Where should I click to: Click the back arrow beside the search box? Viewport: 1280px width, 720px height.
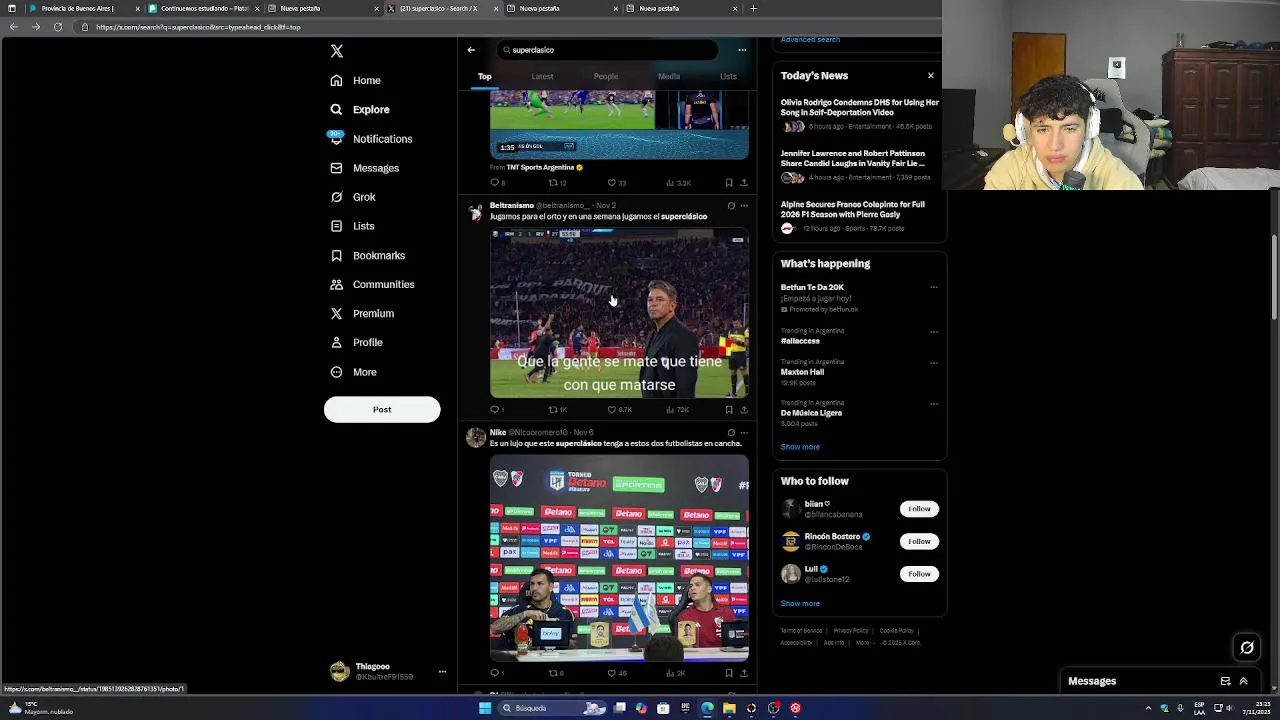(x=471, y=50)
